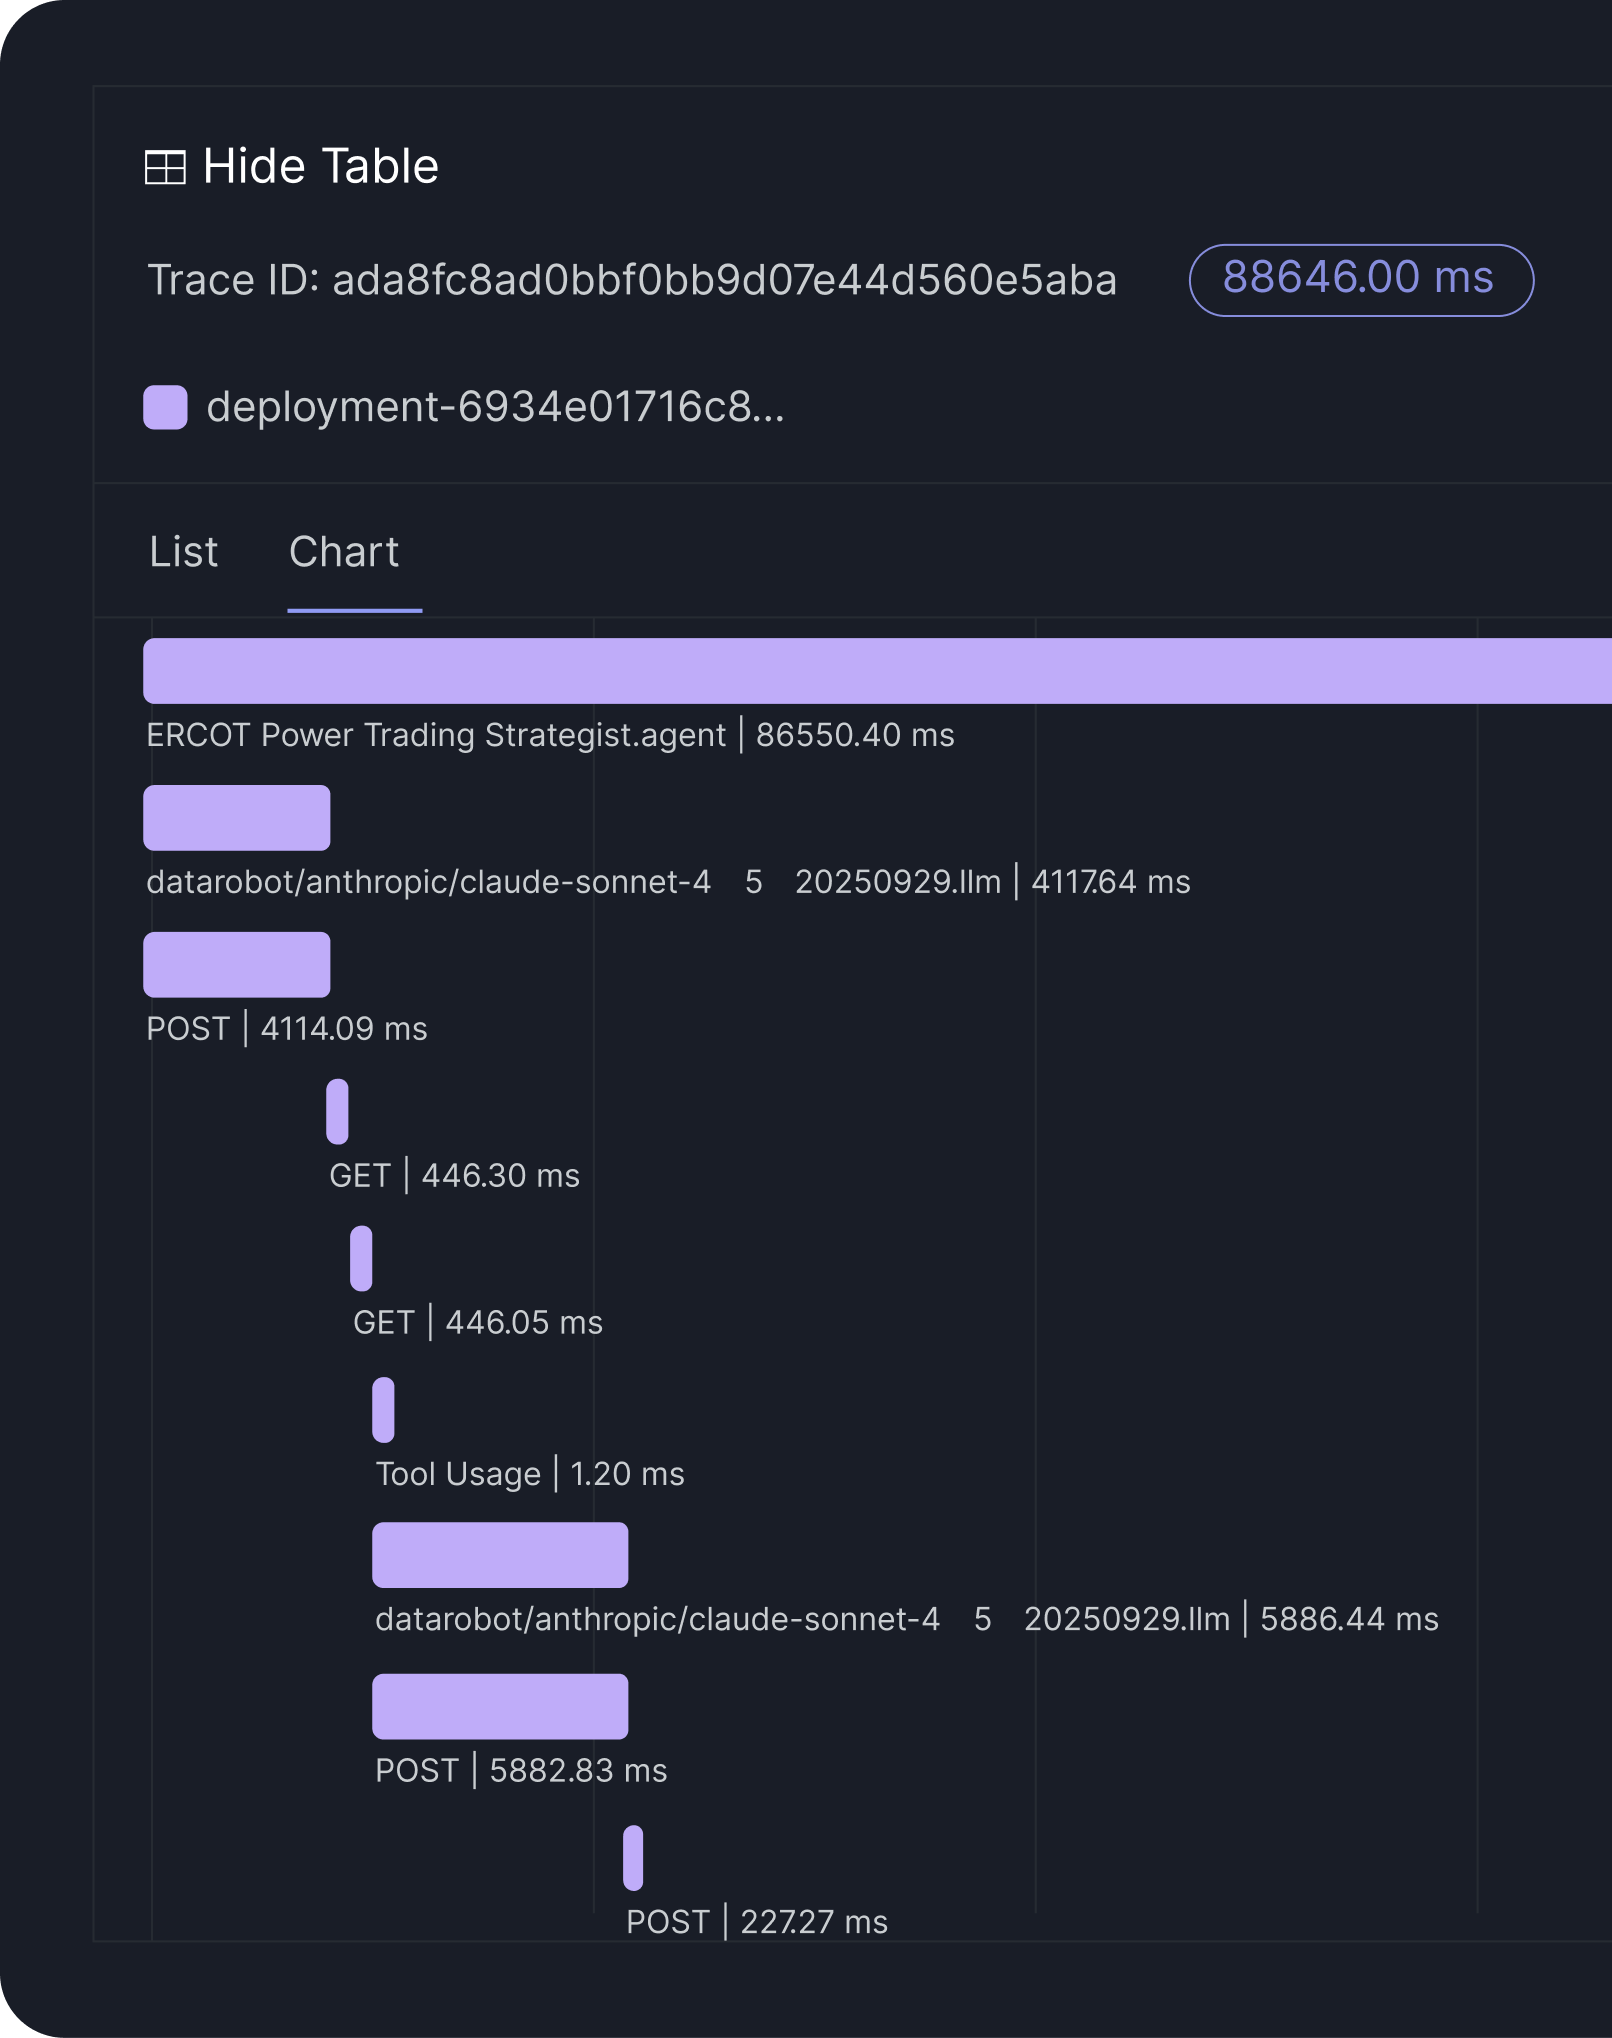Click the POST 227.27 ms label text
The width and height of the screenshot is (1612, 2038).
(757, 1922)
